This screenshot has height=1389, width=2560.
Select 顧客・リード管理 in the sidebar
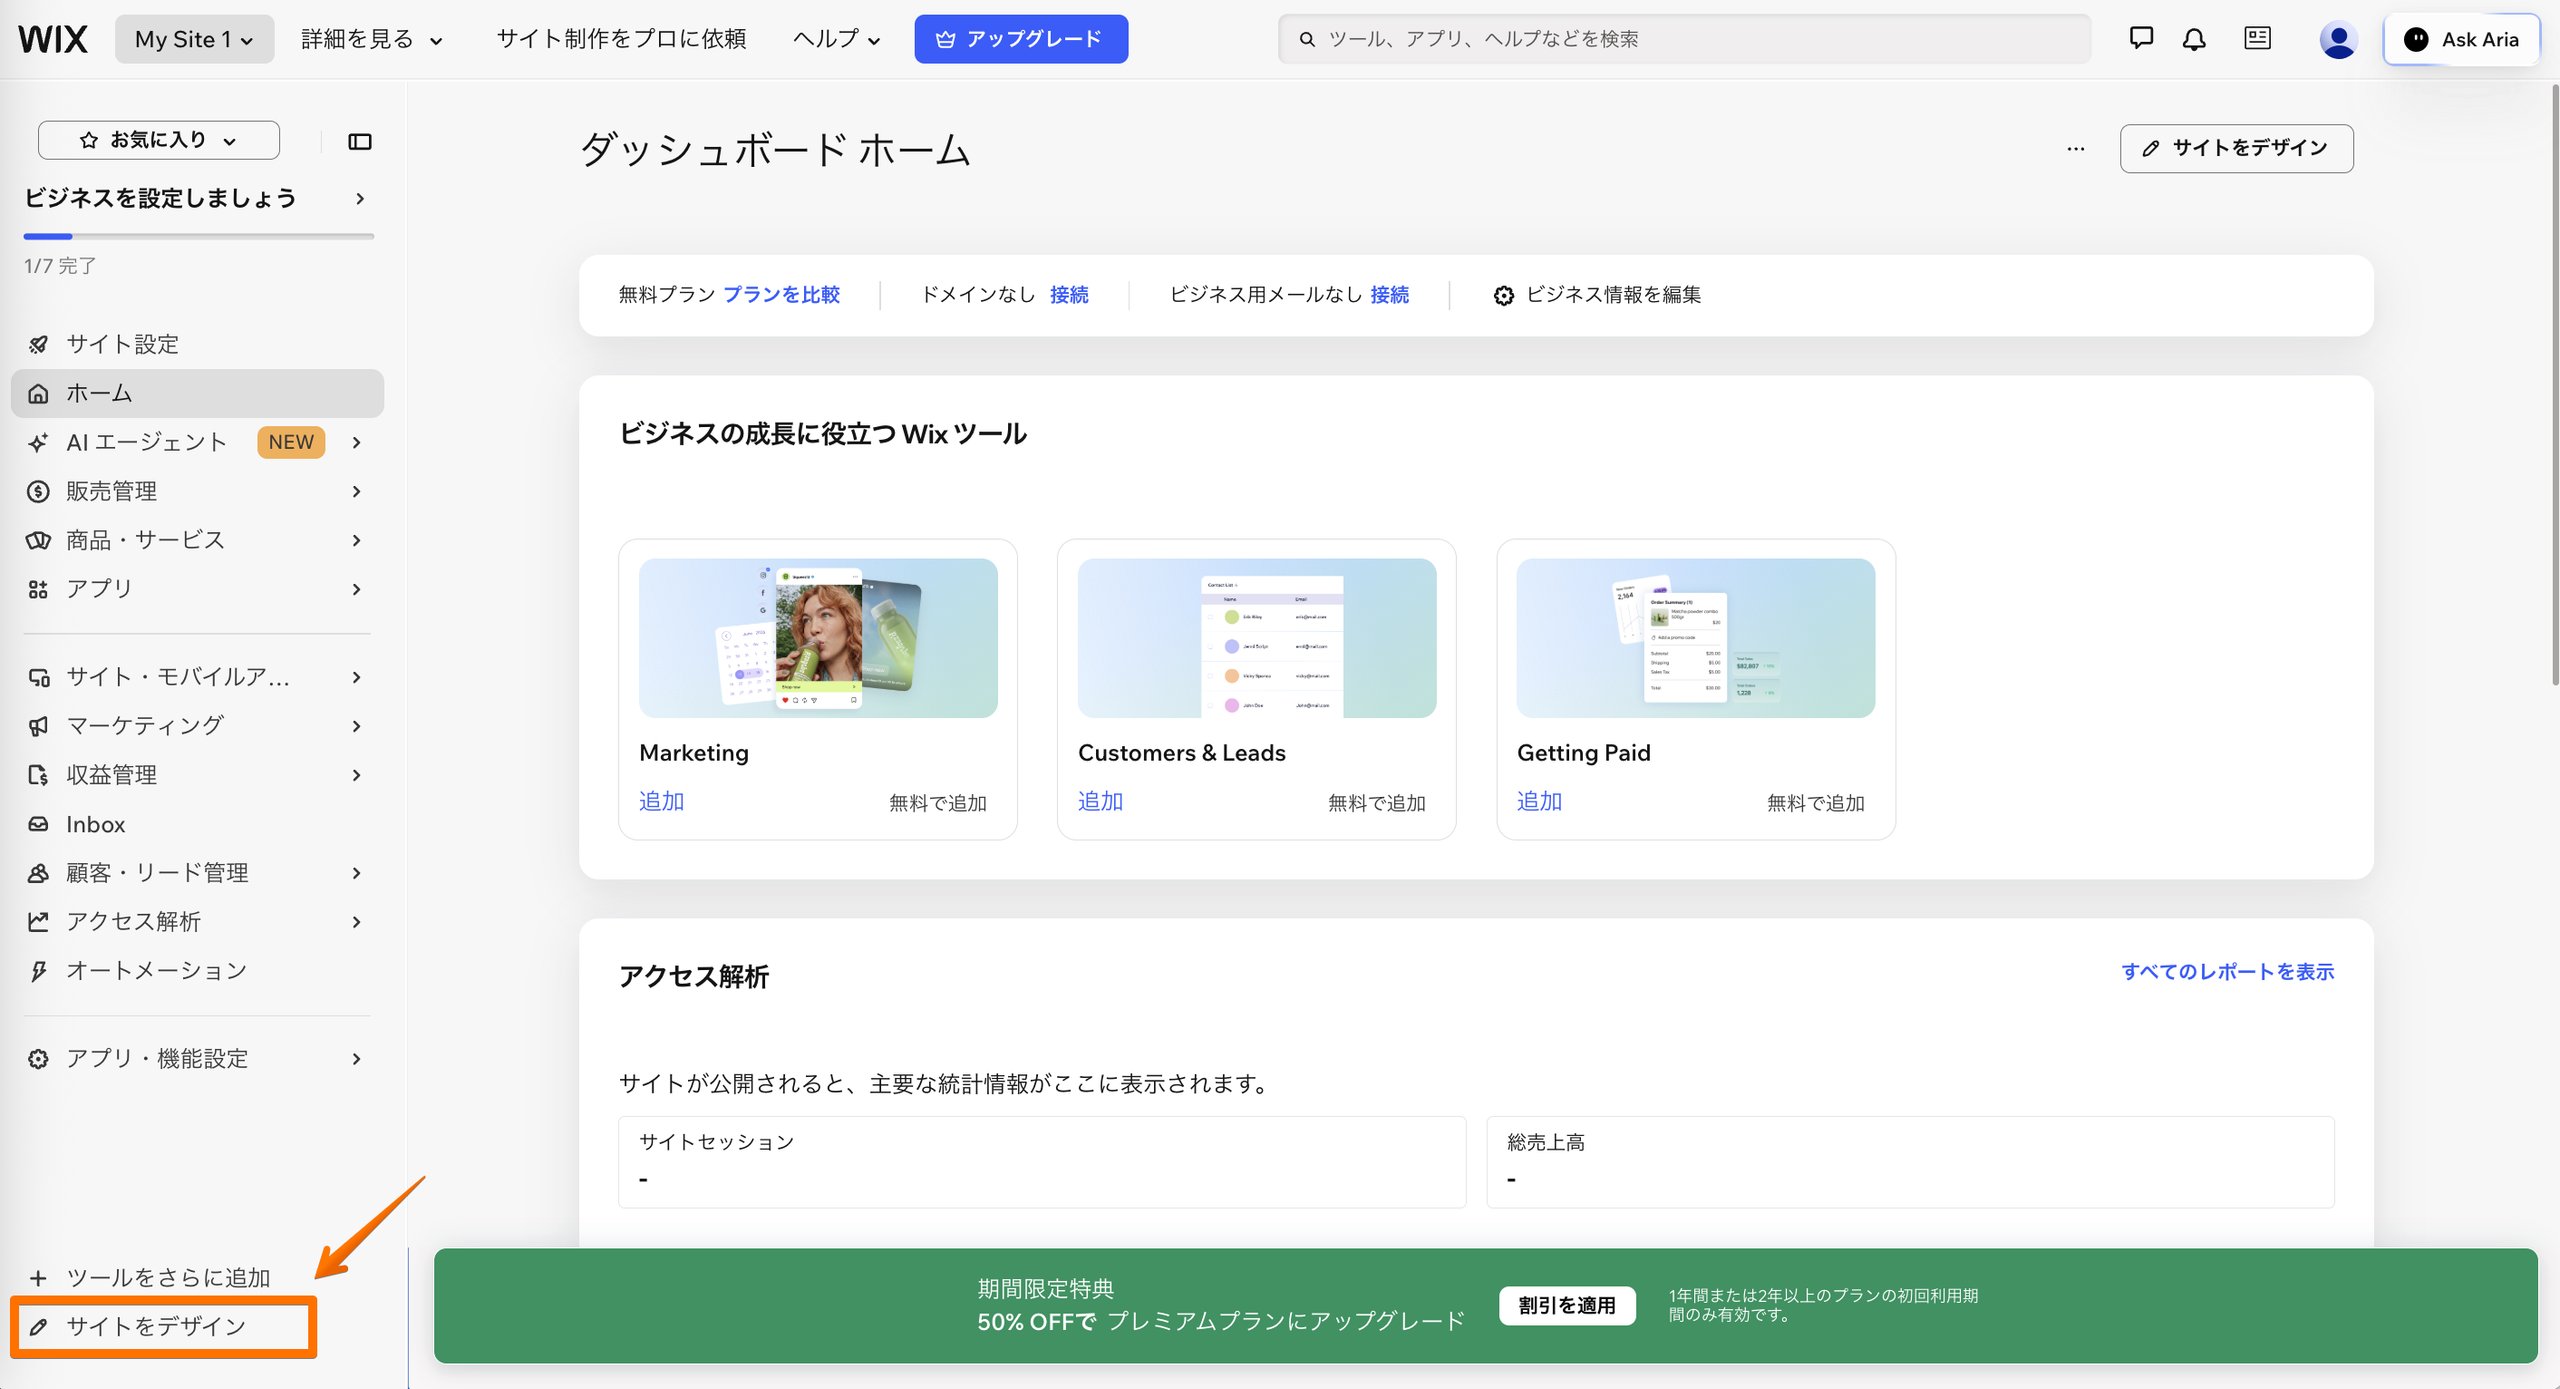(x=197, y=873)
